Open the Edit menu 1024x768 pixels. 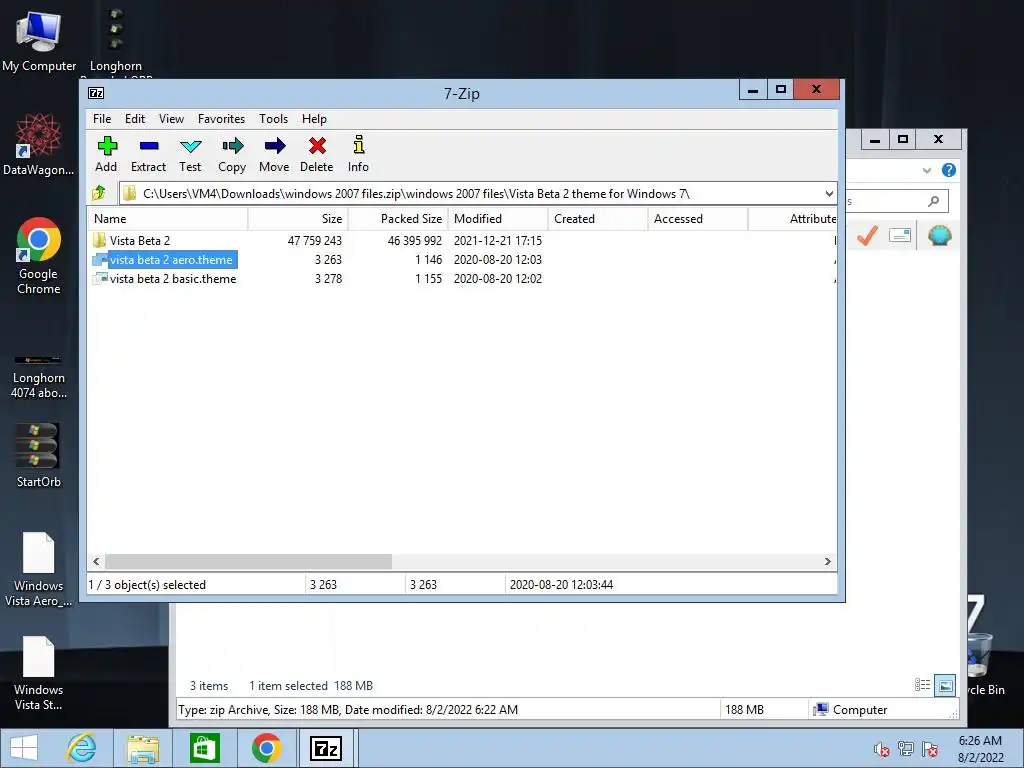tap(135, 119)
